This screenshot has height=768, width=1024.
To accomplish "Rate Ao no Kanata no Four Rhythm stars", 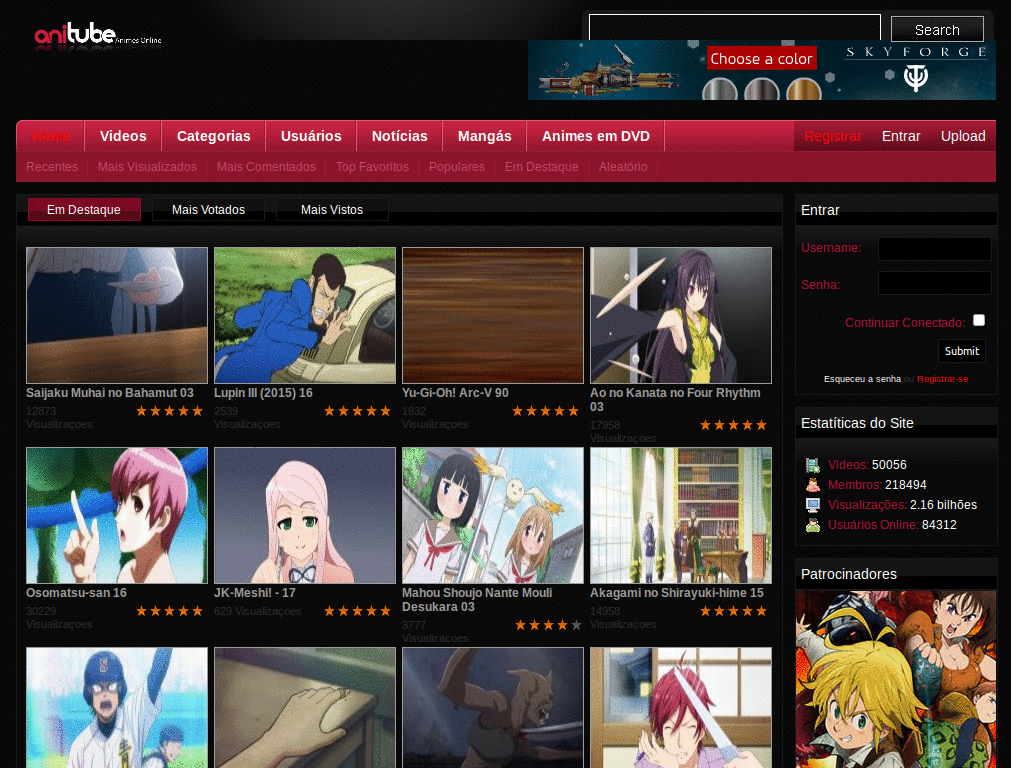I will click(733, 425).
